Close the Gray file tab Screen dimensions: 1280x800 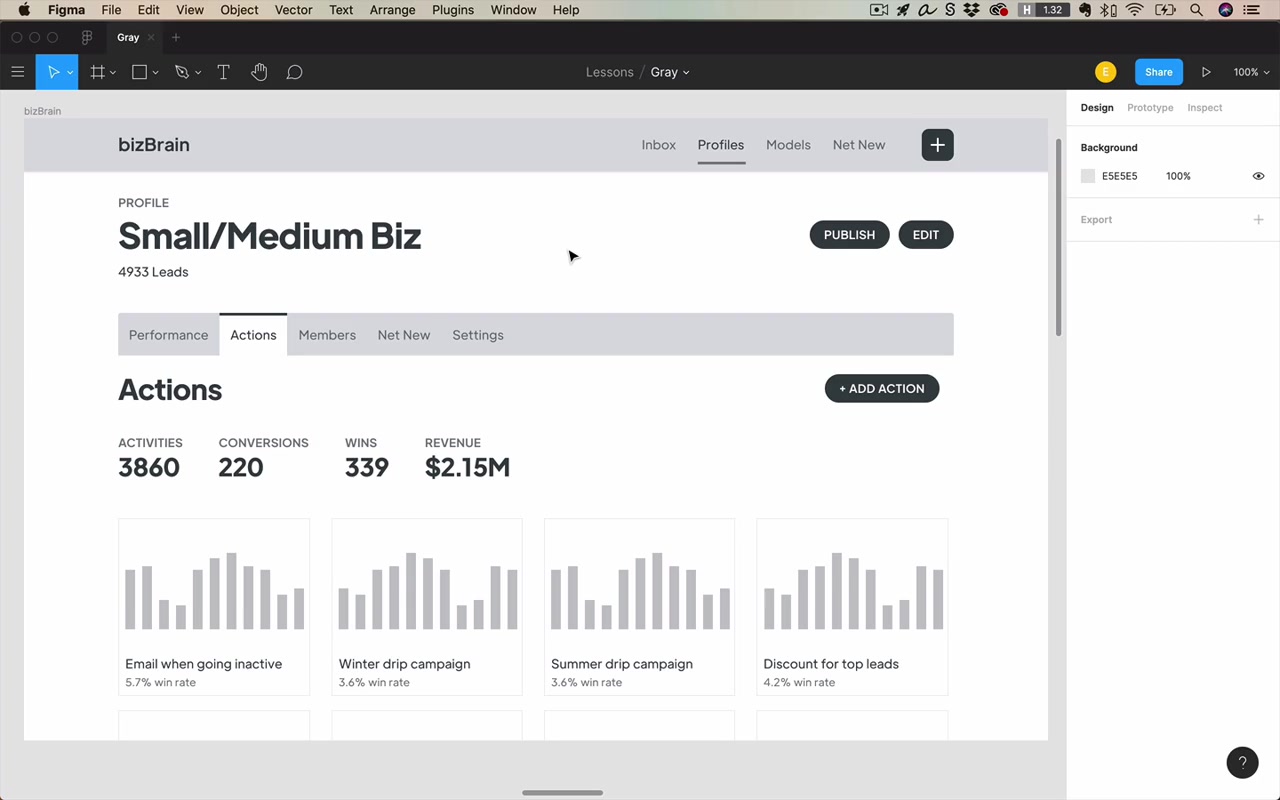pos(151,38)
